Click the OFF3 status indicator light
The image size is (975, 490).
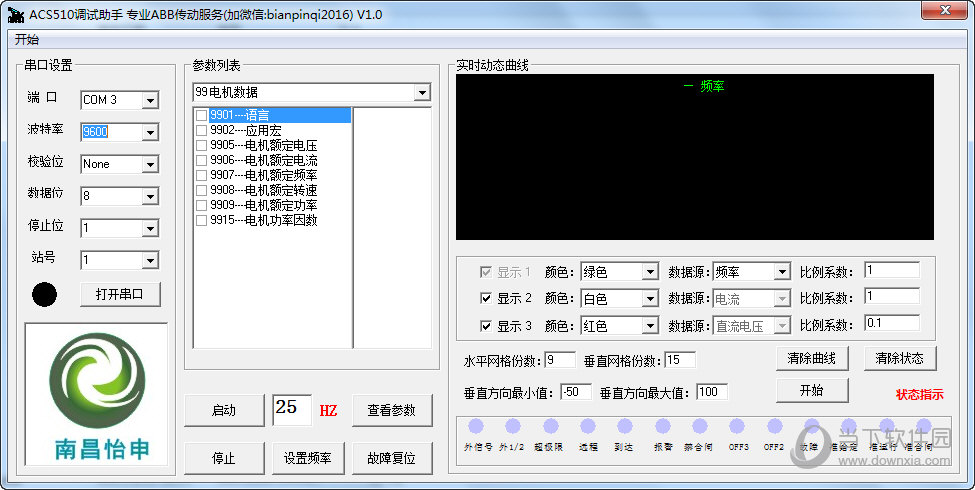point(737,427)
